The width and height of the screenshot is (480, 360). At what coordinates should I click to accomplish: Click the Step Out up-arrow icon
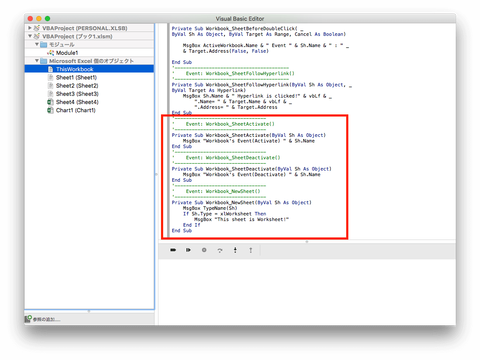(251, 250)
